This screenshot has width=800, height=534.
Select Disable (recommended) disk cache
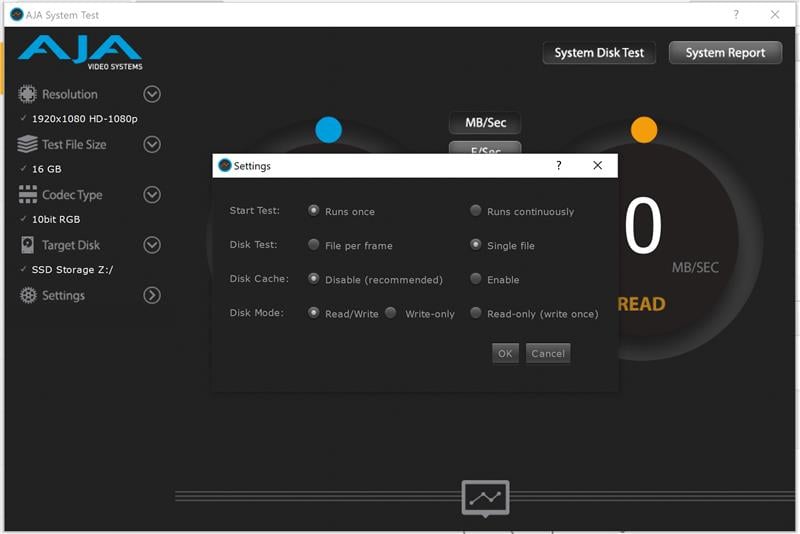coord(313,278)
